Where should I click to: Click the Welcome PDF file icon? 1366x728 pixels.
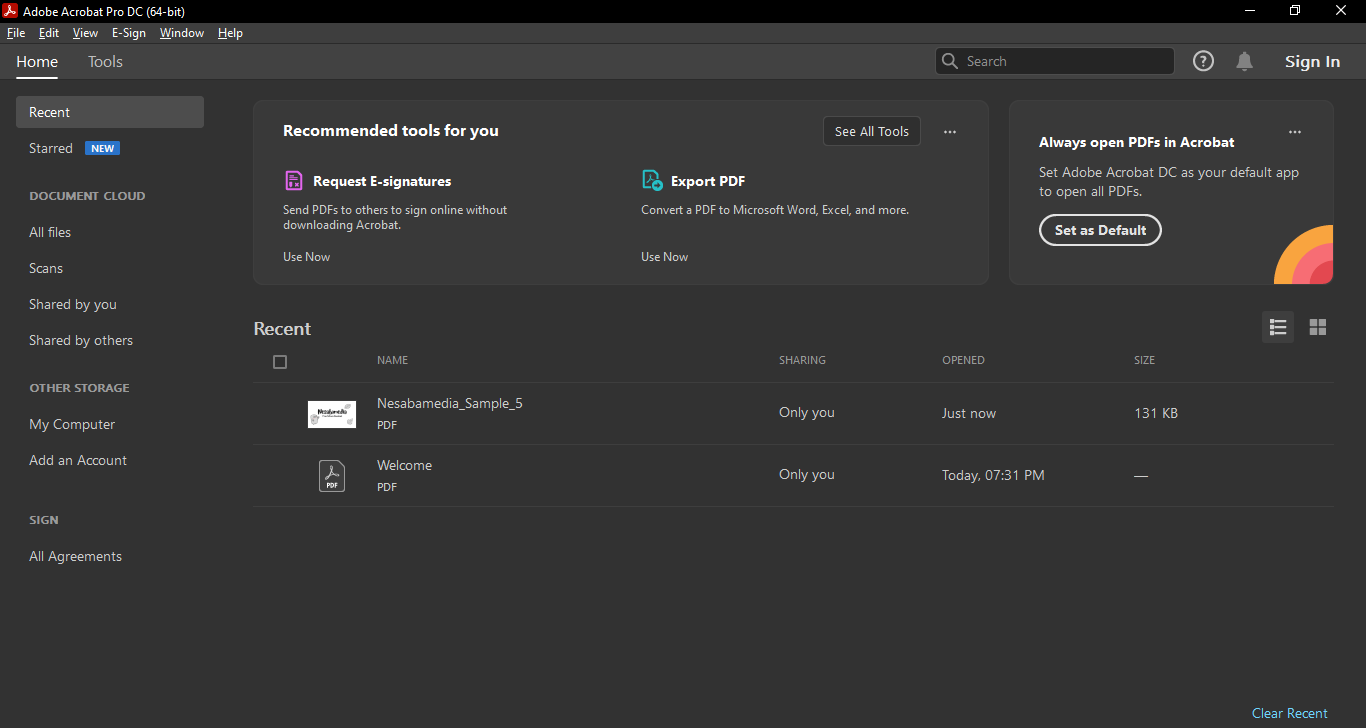click(332, 475)
